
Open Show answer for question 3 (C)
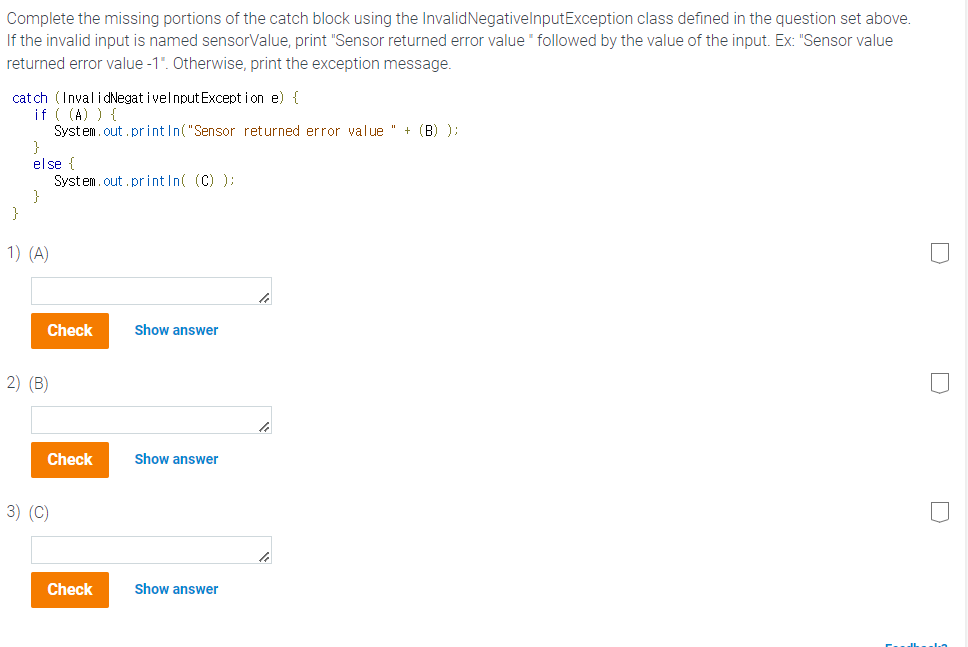pos(176,589)
